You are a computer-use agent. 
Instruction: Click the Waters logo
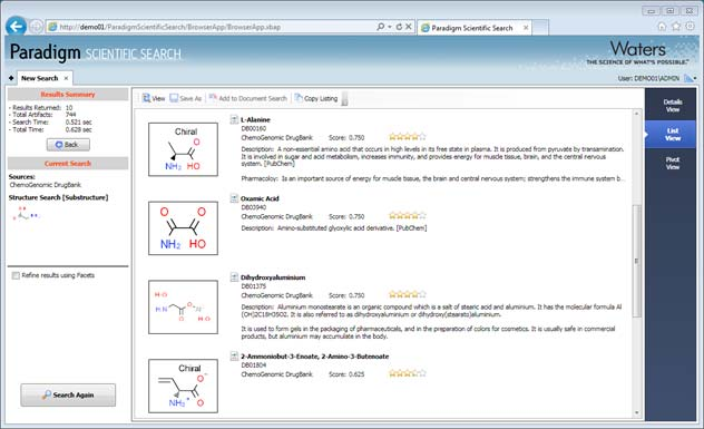coord(638,53)
